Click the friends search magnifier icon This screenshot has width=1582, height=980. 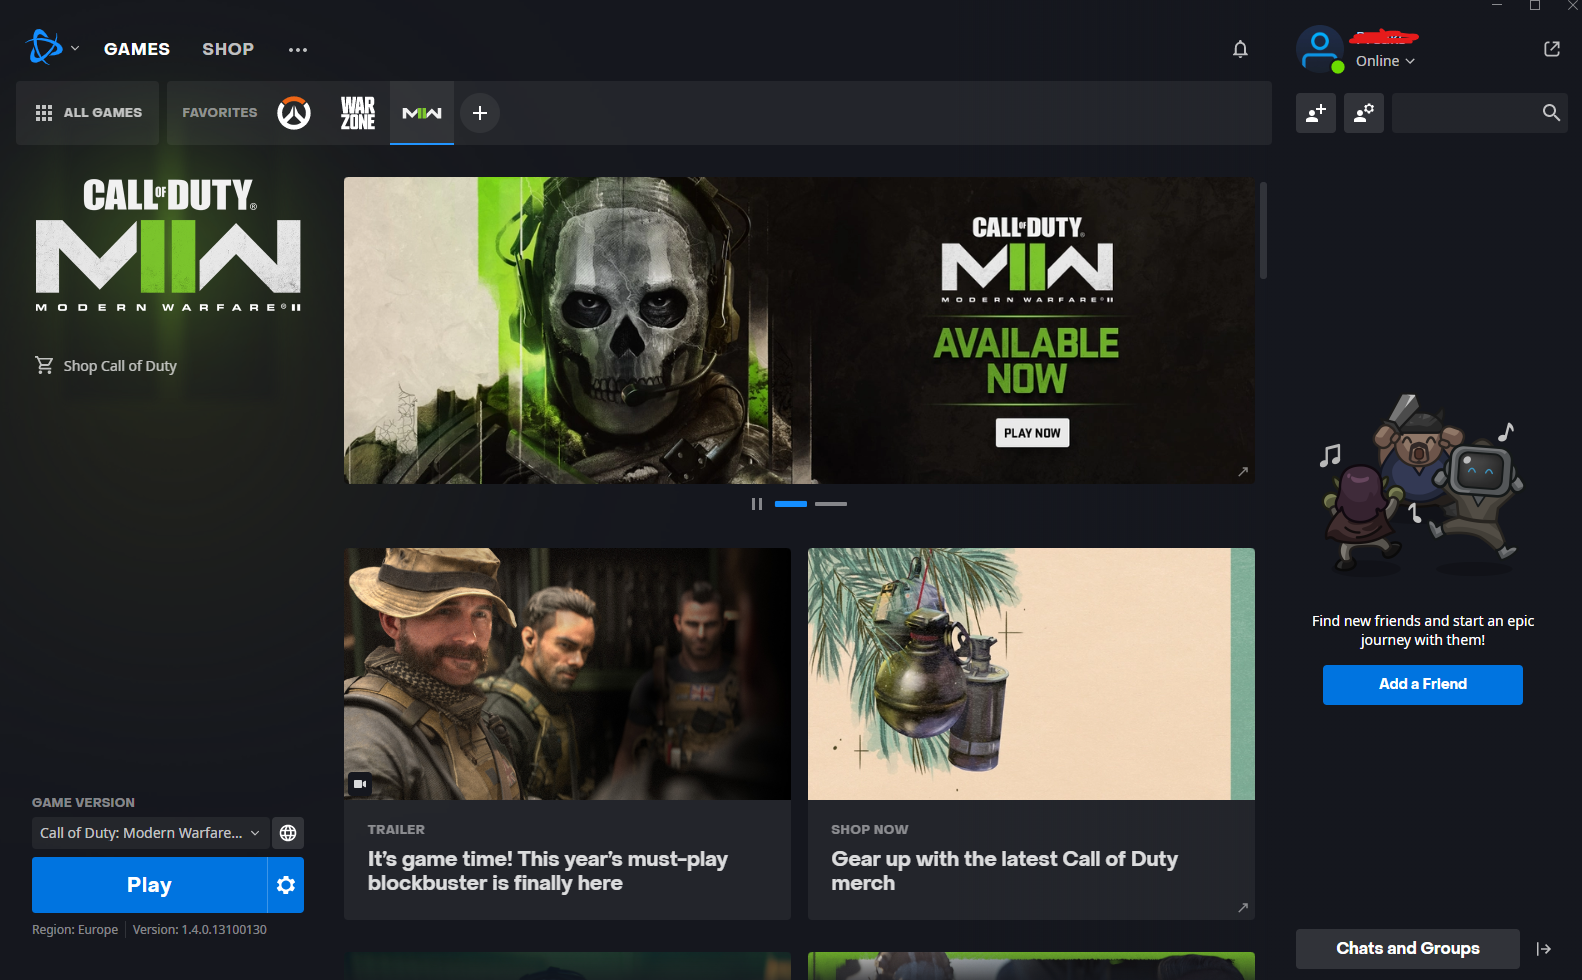coord(1551,113)
